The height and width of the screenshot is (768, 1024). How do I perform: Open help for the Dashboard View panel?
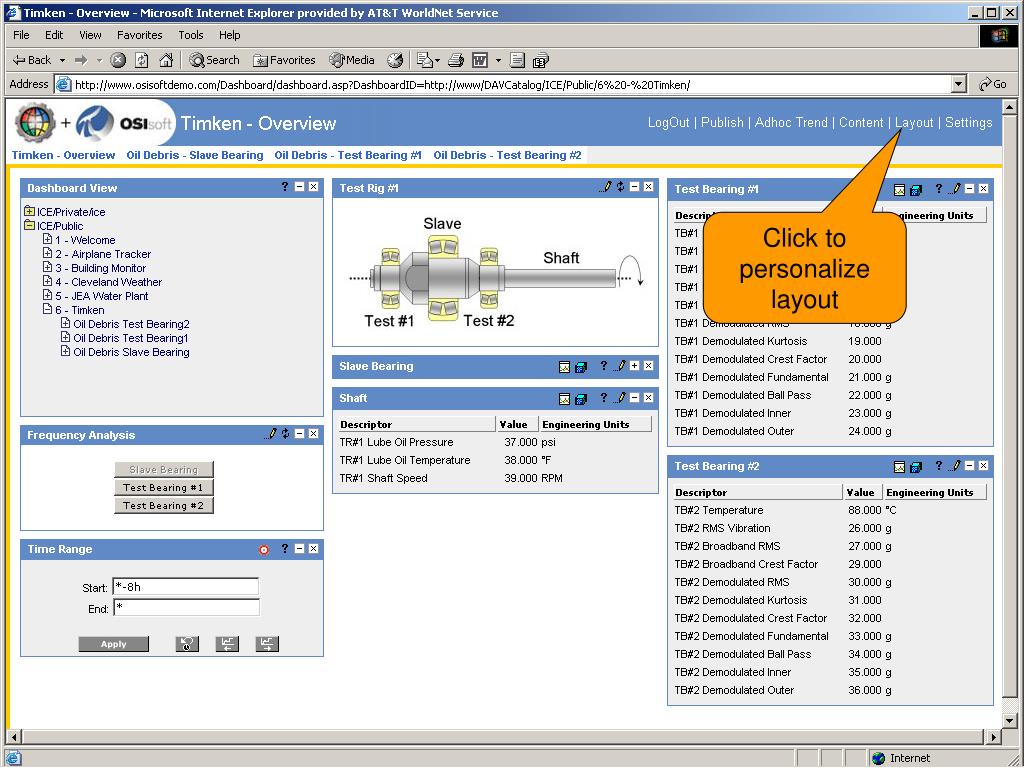[285, 187]
